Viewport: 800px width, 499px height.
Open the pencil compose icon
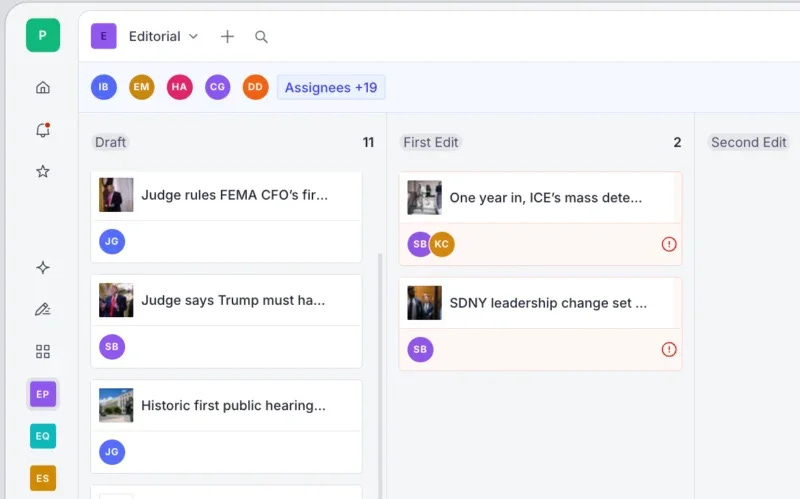coord(43,309)
